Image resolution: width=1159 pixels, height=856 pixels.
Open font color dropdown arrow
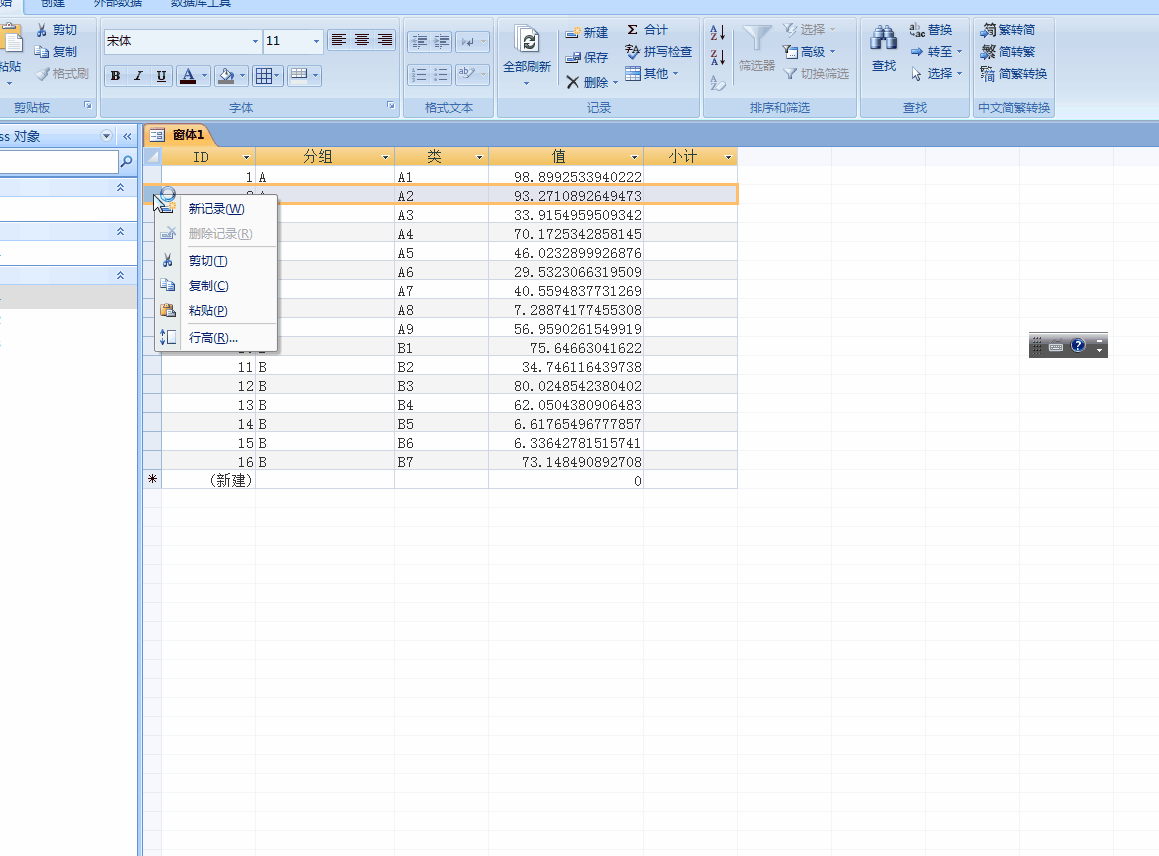[205, 75]
